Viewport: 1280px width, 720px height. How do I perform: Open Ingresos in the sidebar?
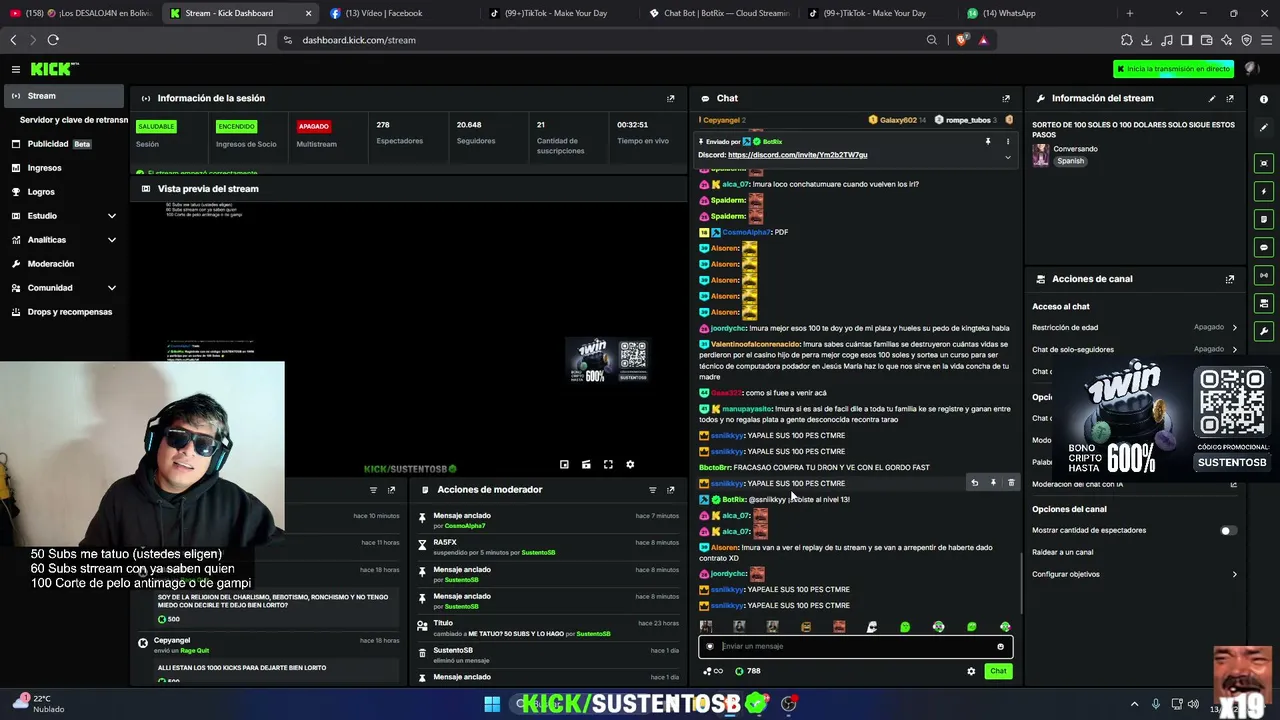[65, 168]
